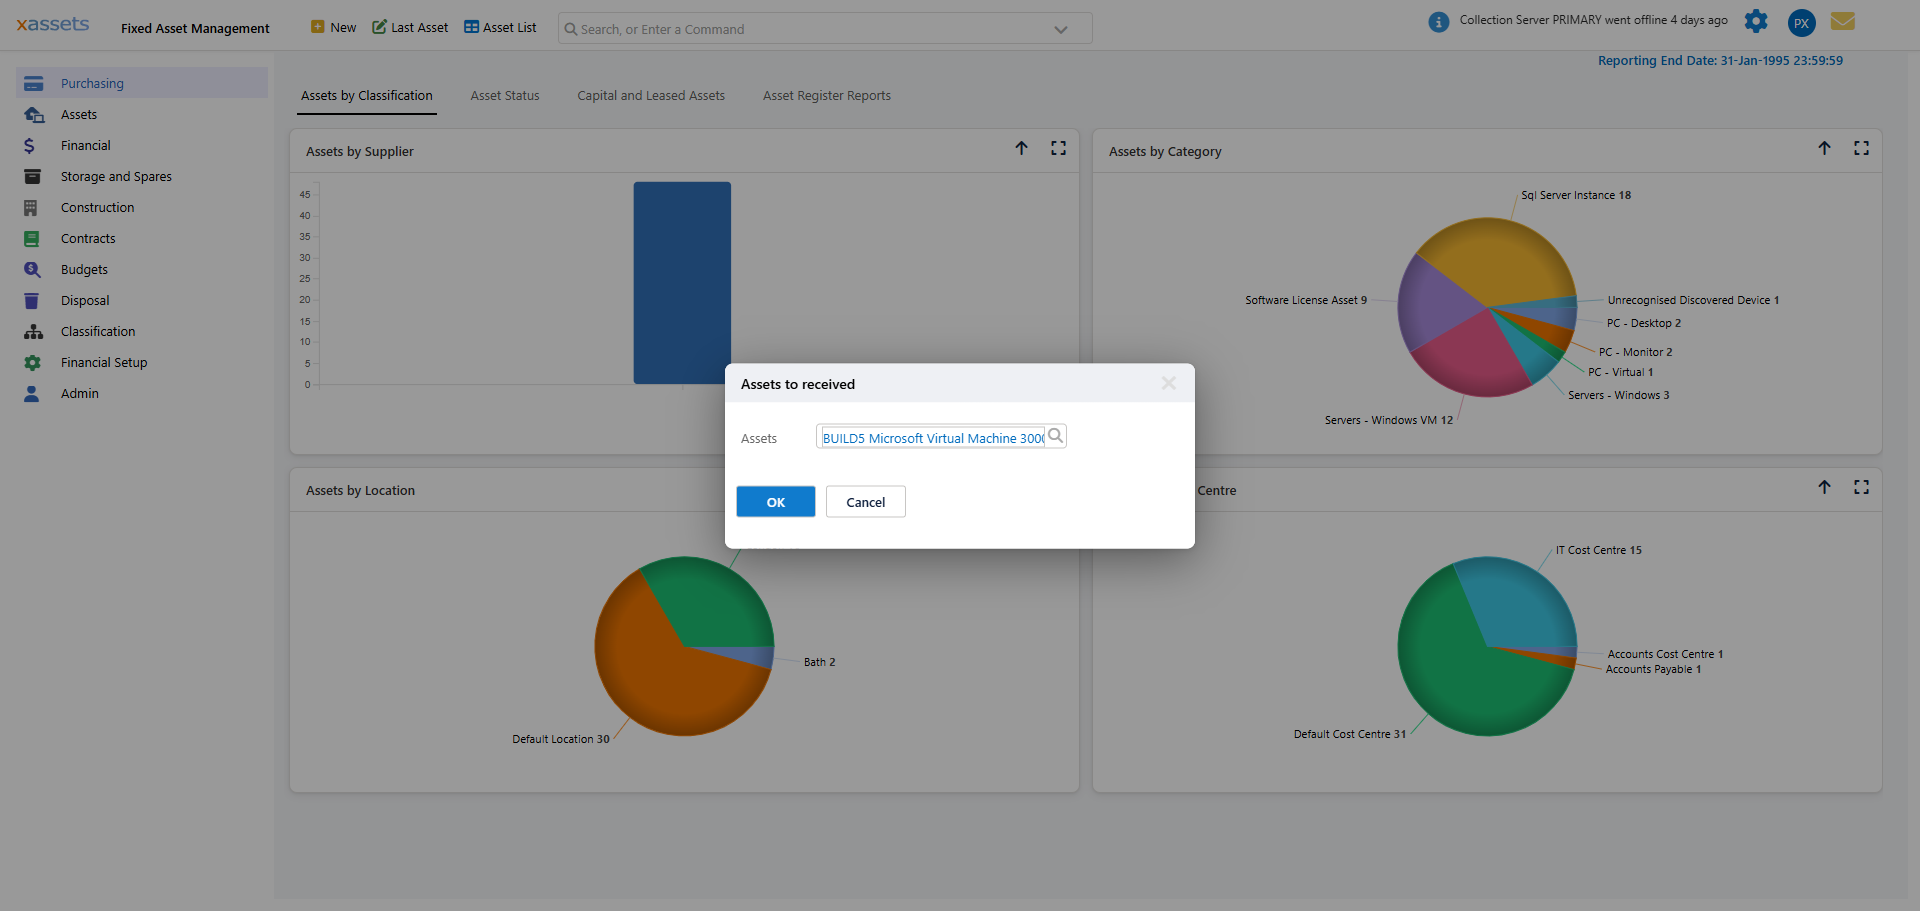Cancel the Assets to received dialog
Image resolution: width=1920 pixels, height=911 pixels.
click(x=865, y=501)
